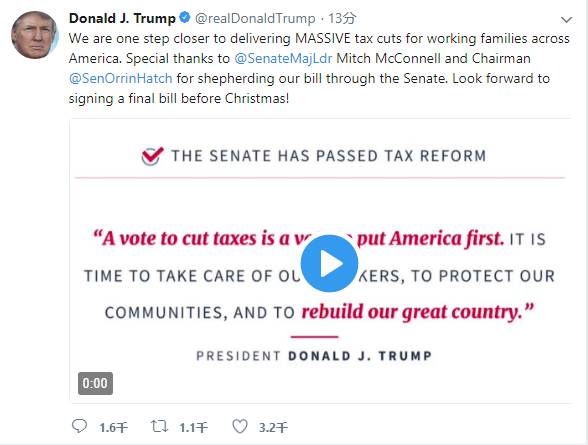588x445 pixels.
Task: Like the tweet with heart icon
Action: click(x=240, y=426)
